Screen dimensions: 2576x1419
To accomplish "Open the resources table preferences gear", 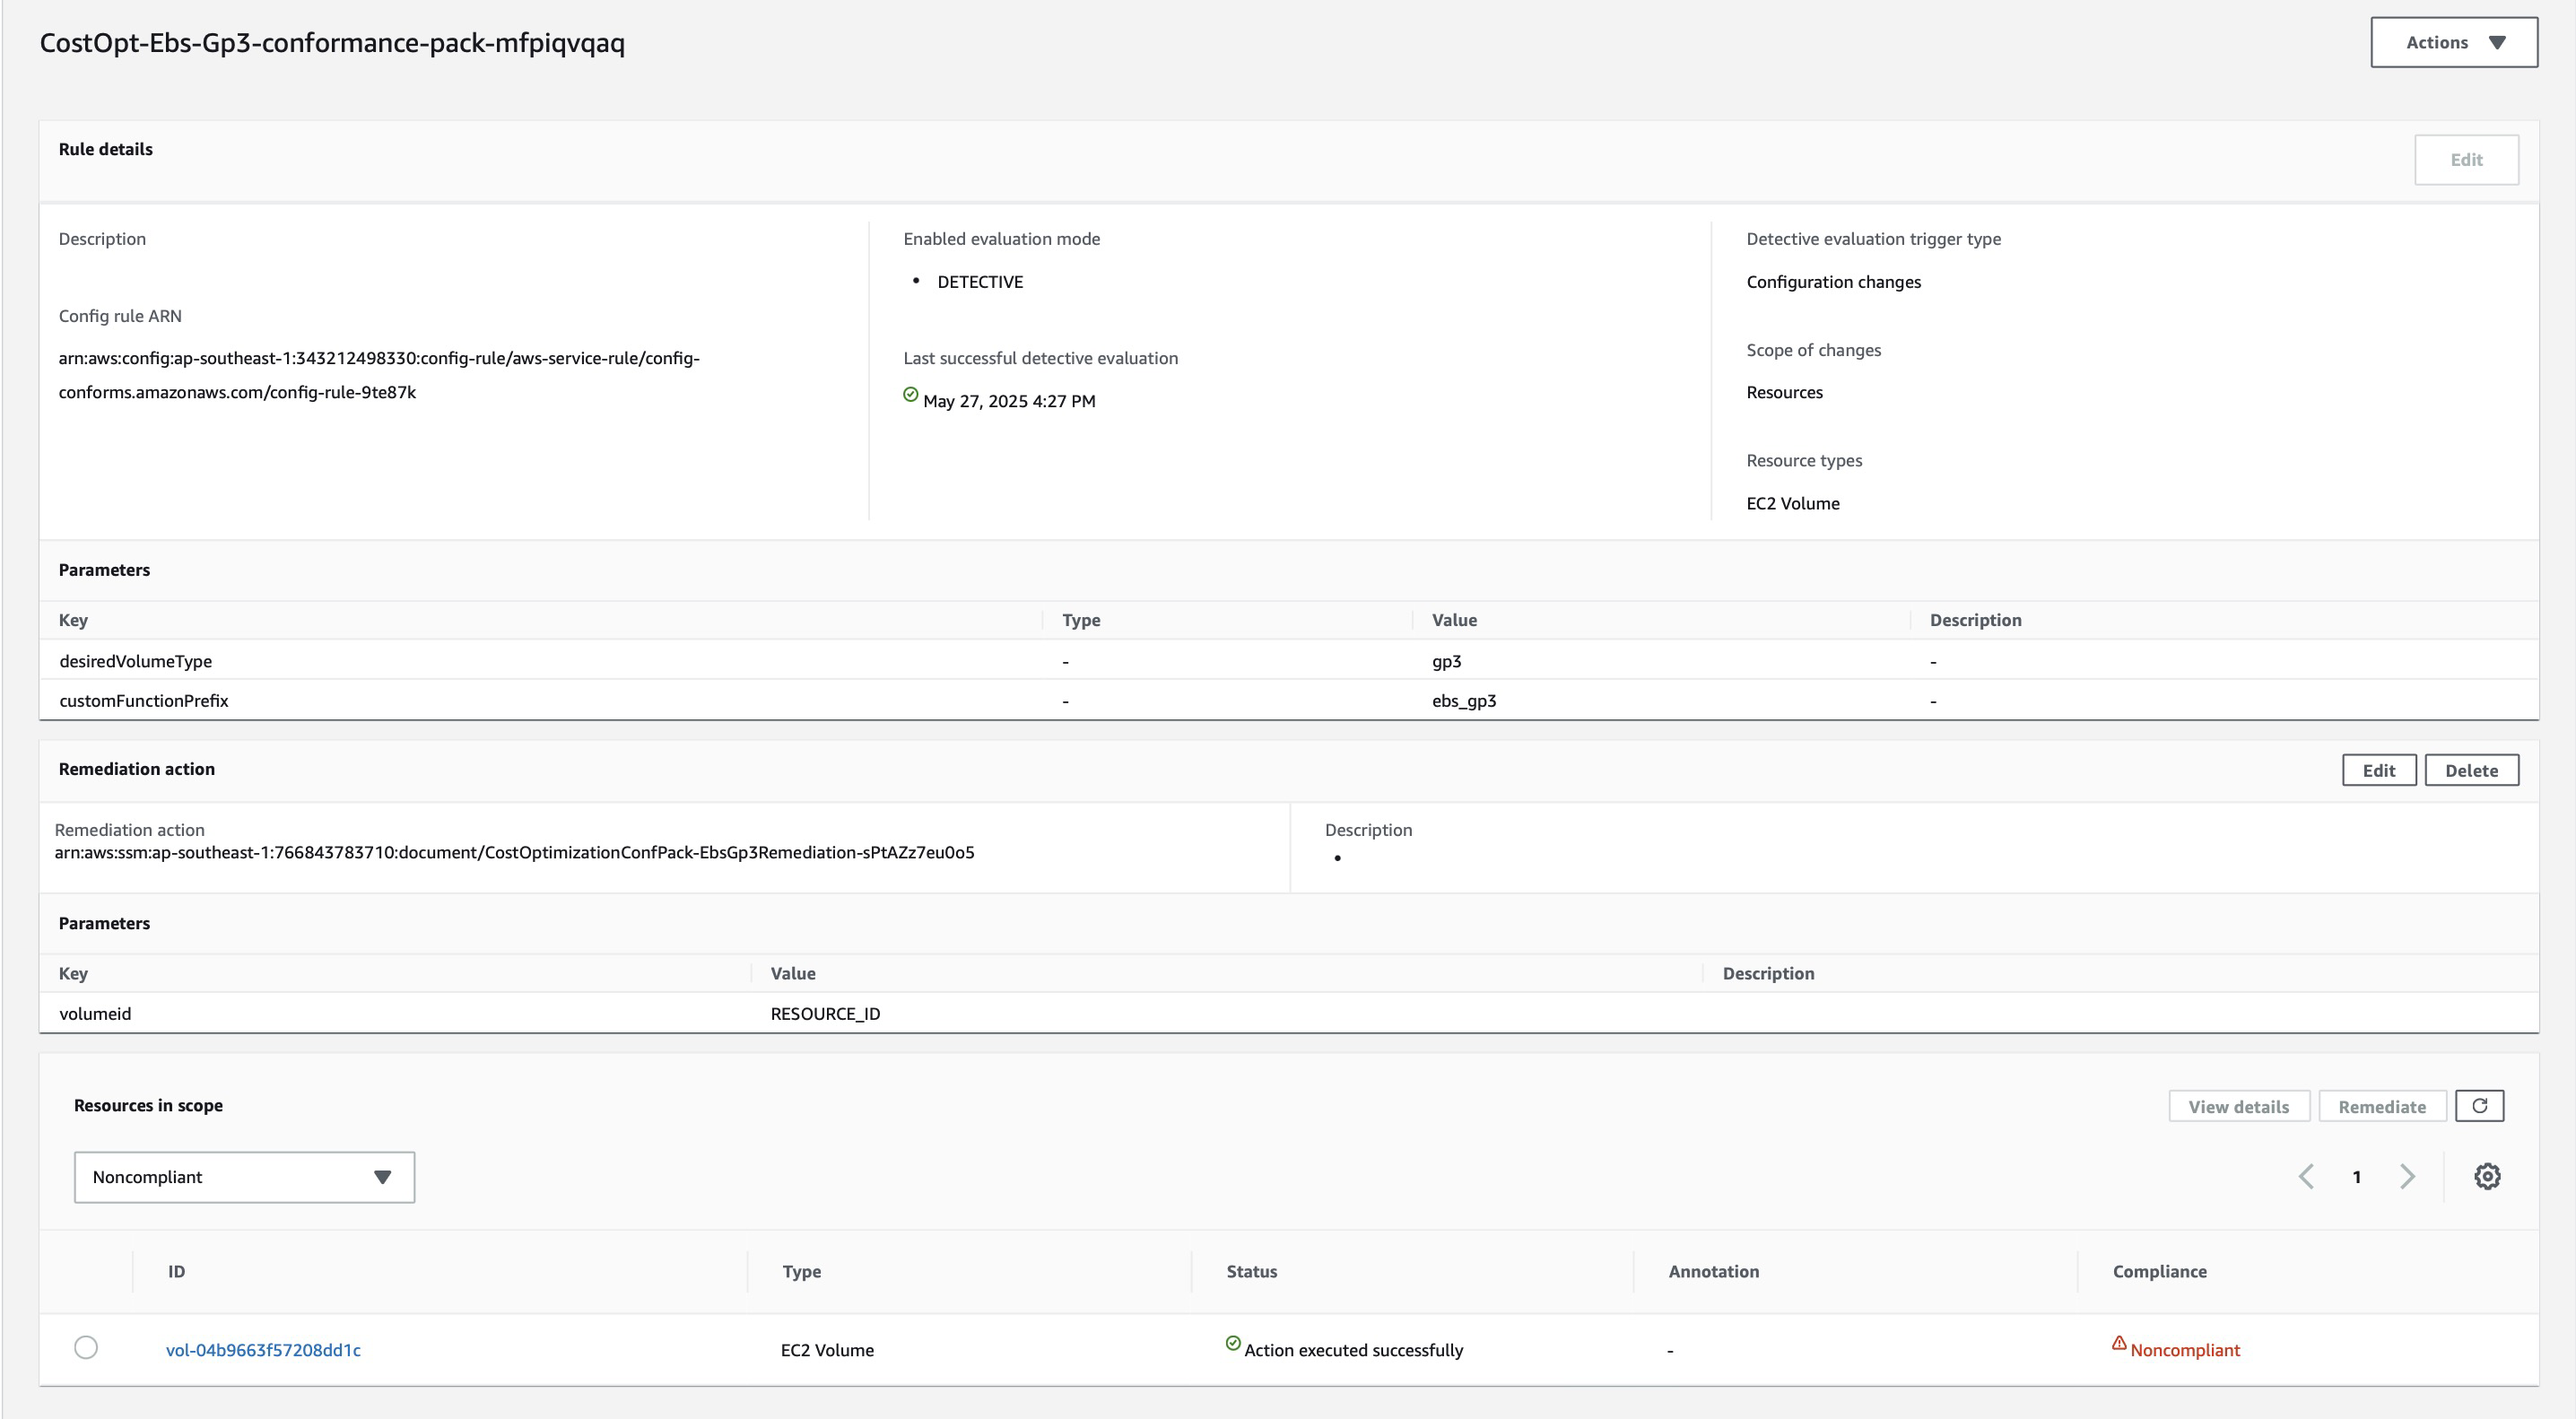I will [x=2488, y=1177].
